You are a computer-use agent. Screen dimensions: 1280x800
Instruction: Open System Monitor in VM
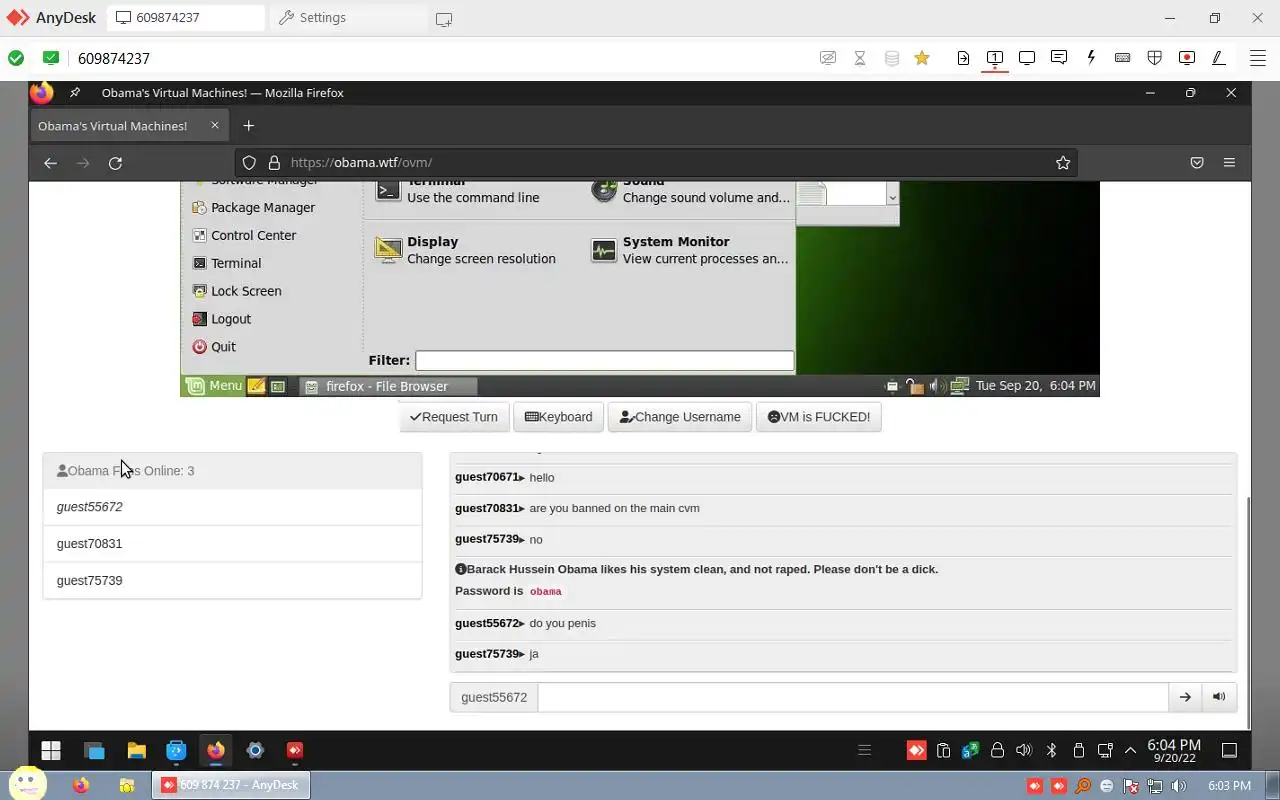[689, 250]
